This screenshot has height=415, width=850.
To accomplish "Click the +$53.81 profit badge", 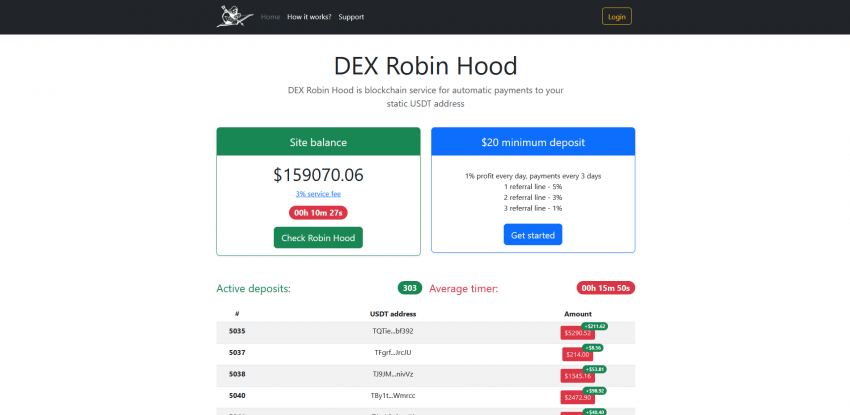I will 595,369.
